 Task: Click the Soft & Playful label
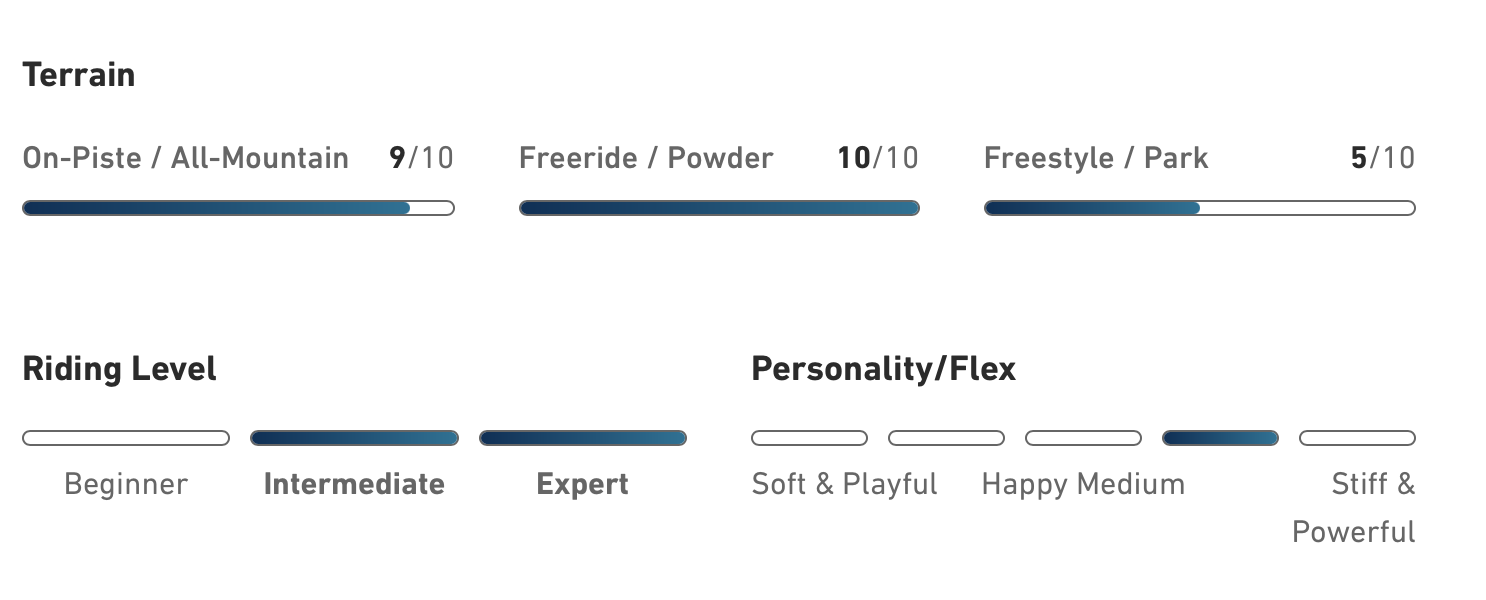pos(844,485)
